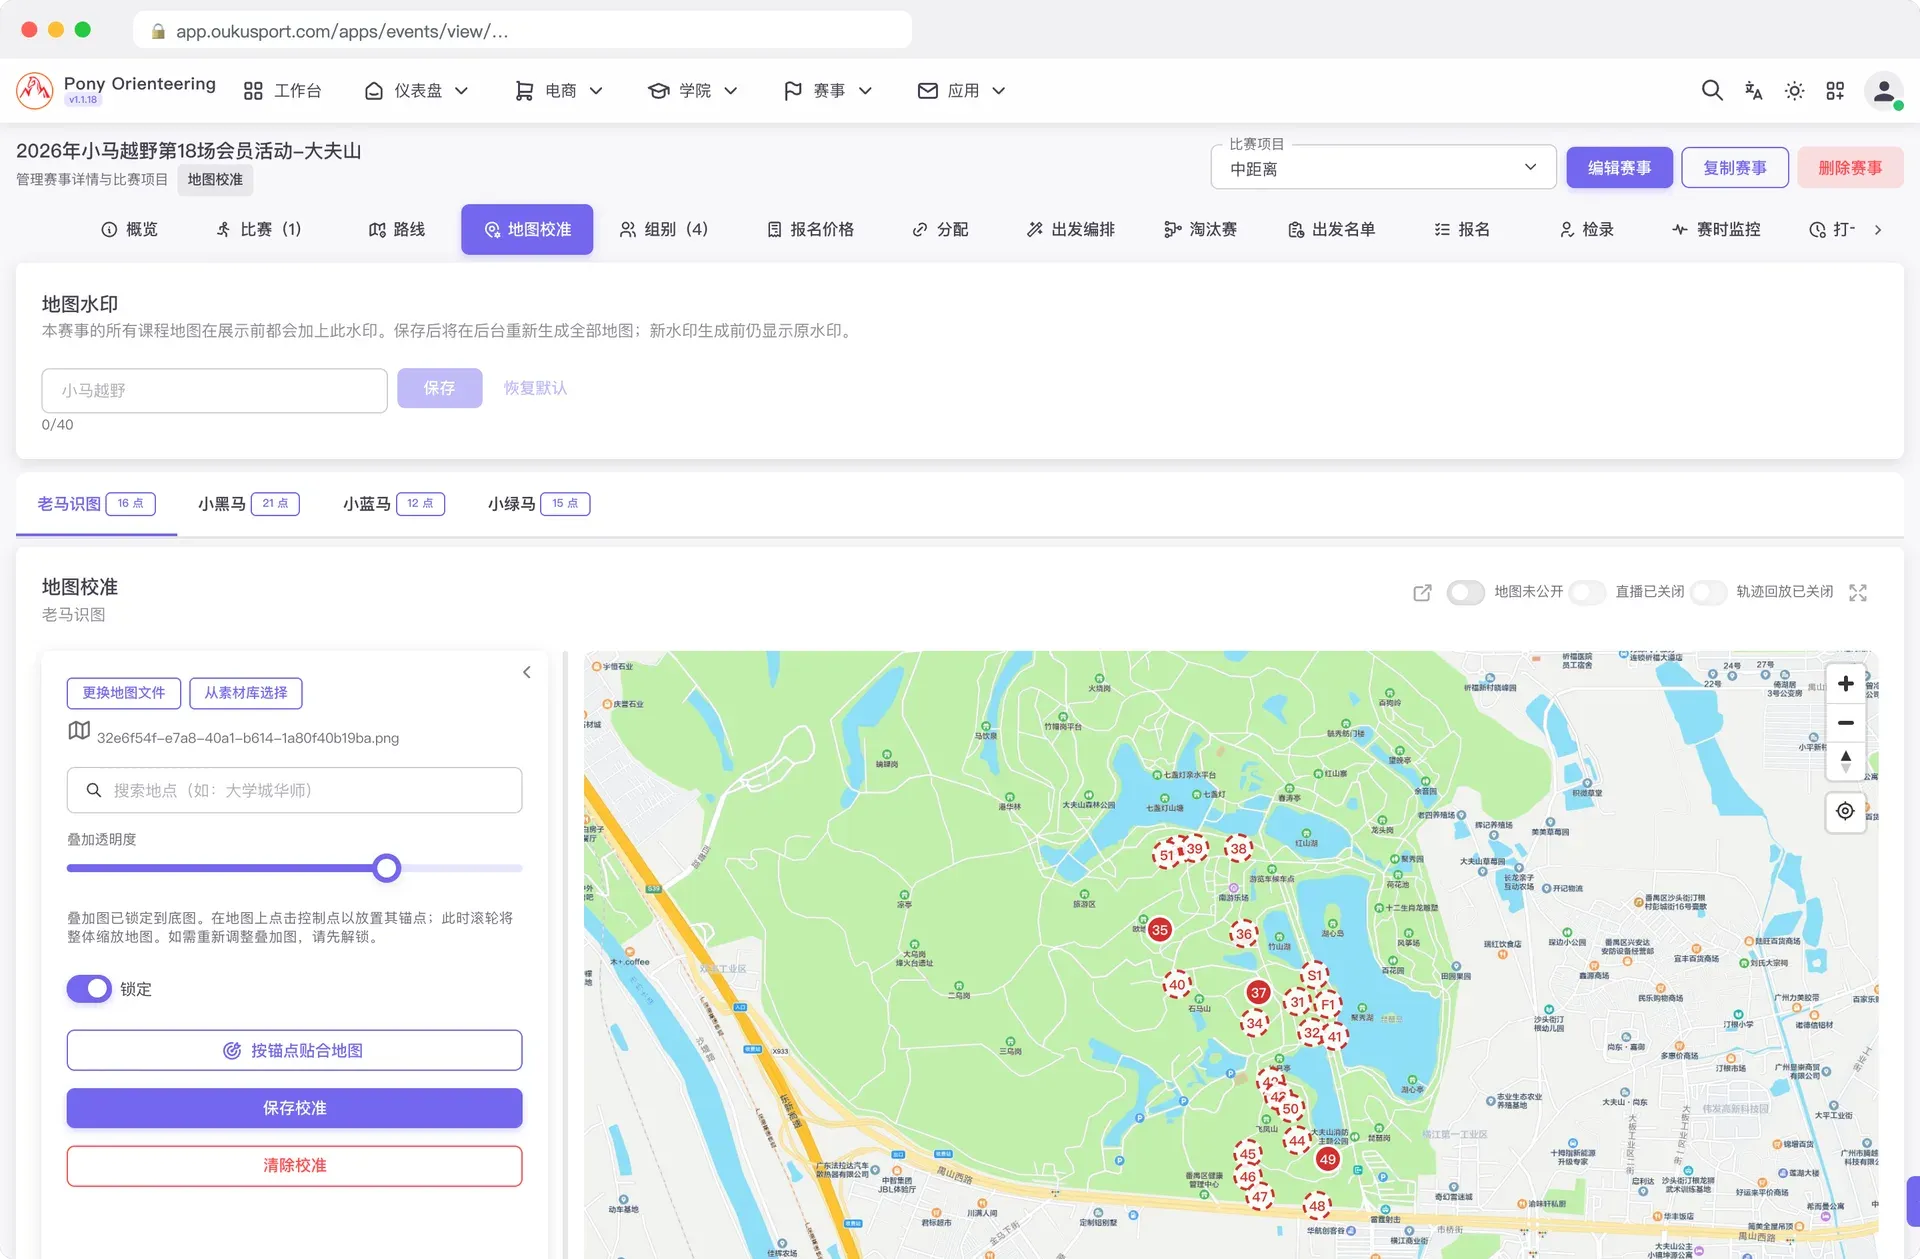Click the locate-me geolocation button
Viewport: 1920px width, 1259px height.
tap(1846, 811)
